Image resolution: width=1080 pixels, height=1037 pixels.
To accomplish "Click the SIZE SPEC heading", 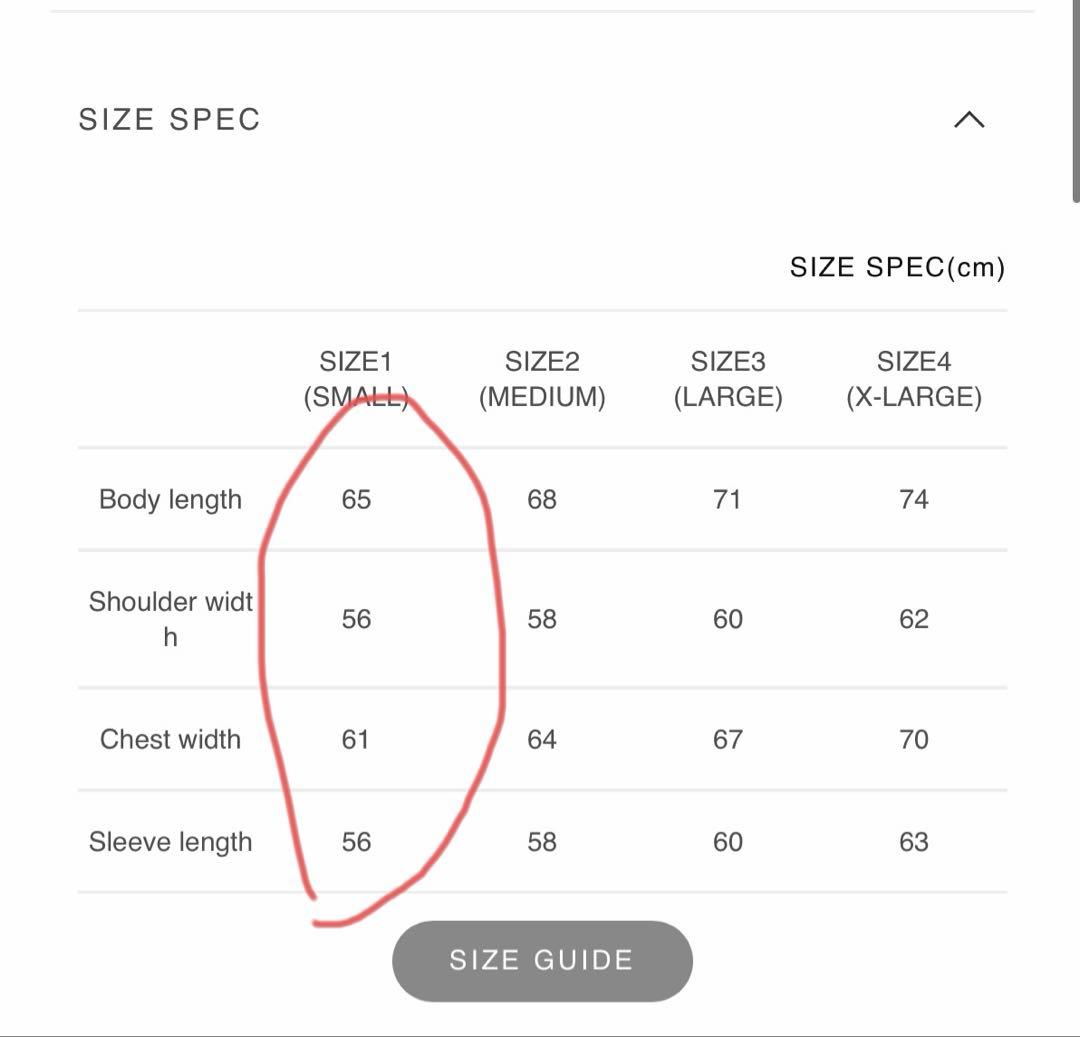I will click(x=170, y=120).
